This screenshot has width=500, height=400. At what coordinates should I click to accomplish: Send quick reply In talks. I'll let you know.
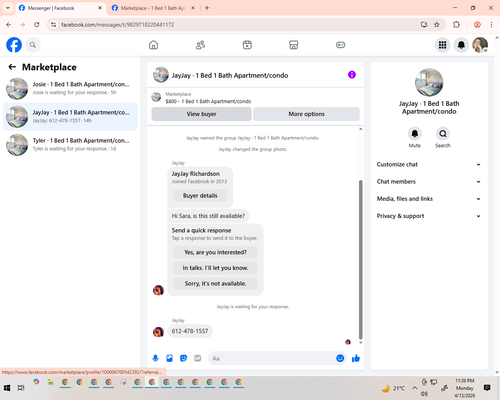[215, 268]
